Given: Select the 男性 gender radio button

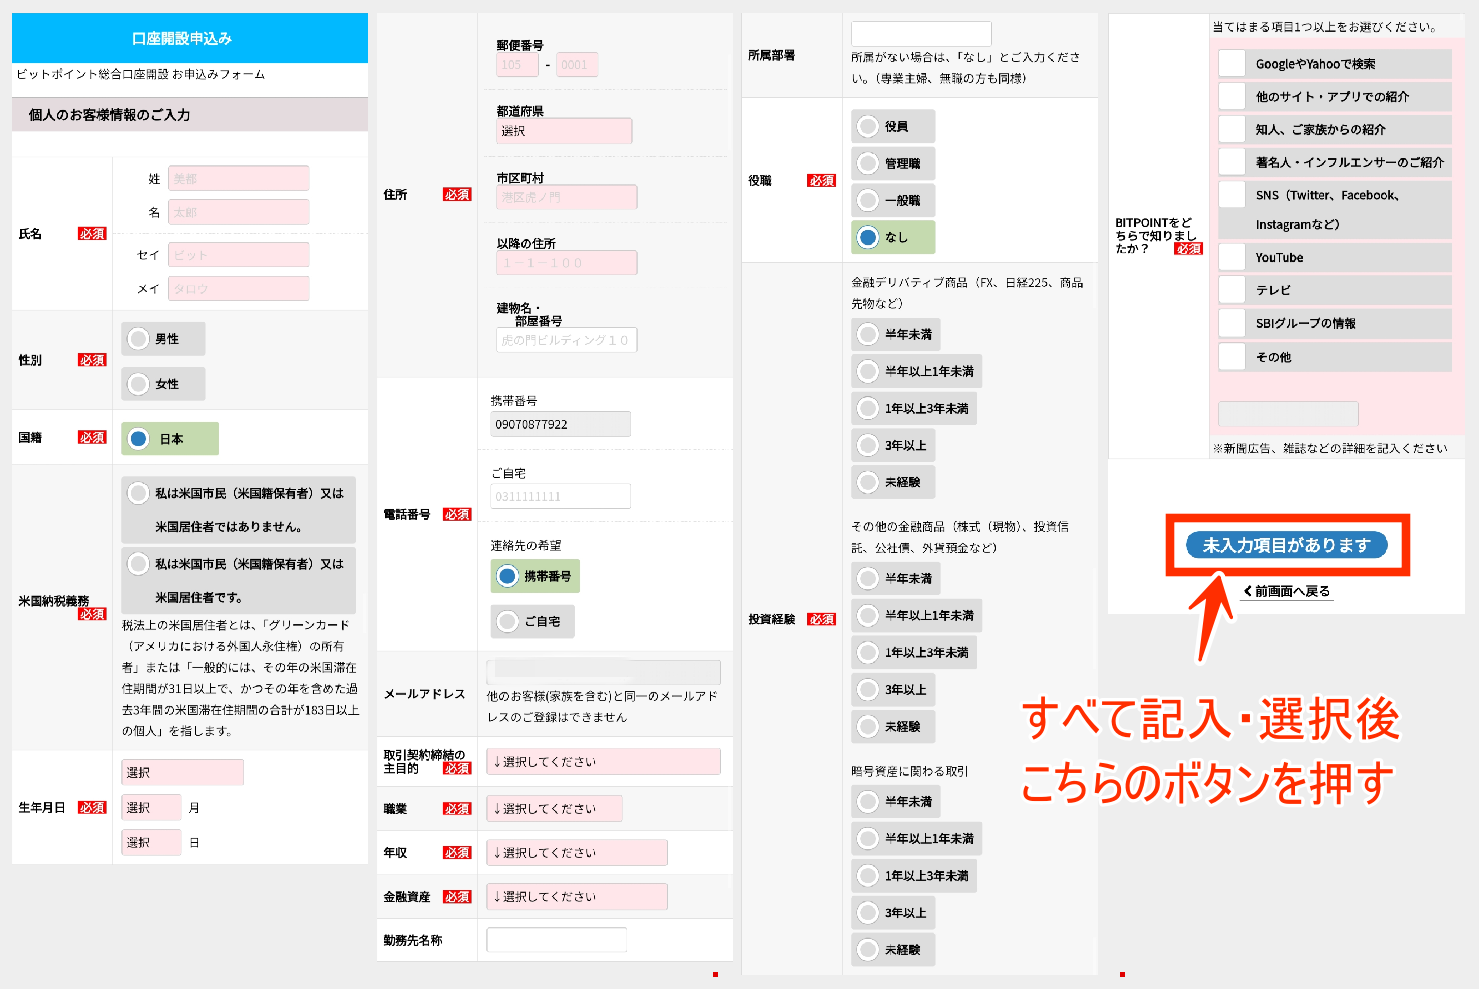Looking at the screenshot, I should 138,338.
